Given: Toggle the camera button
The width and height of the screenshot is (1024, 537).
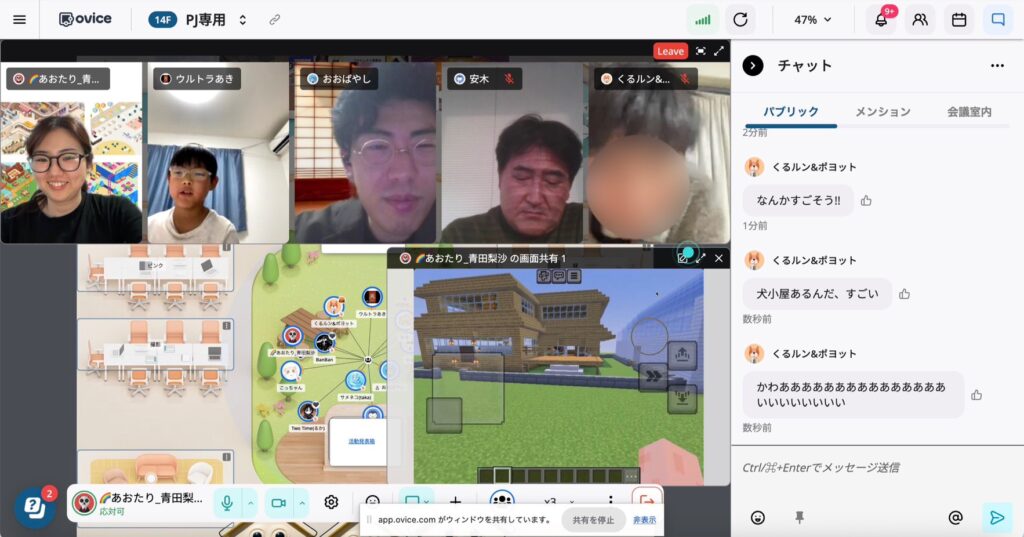Looking at the screenshot, I should (278, 502).
